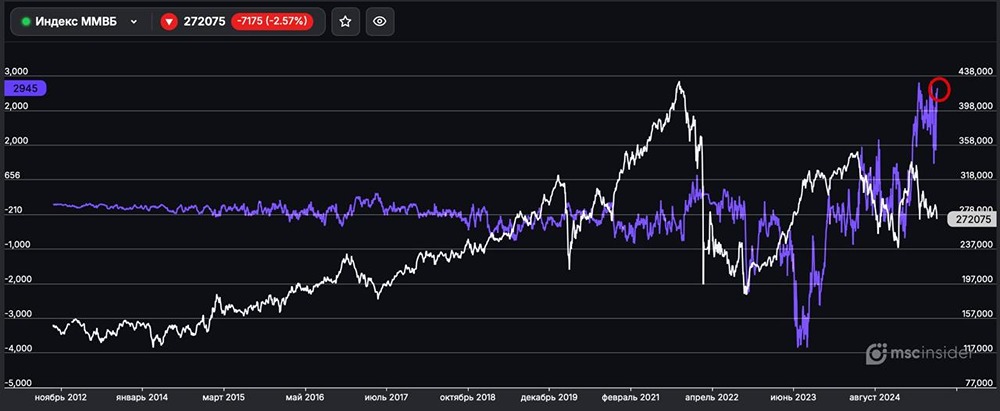
Task: Click the 272075 white right-axis price tag
Action: click(972, 218)
